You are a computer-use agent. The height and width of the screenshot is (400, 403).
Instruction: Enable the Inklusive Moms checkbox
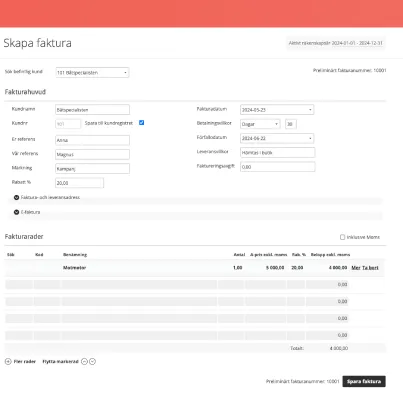tap(342, 237)
